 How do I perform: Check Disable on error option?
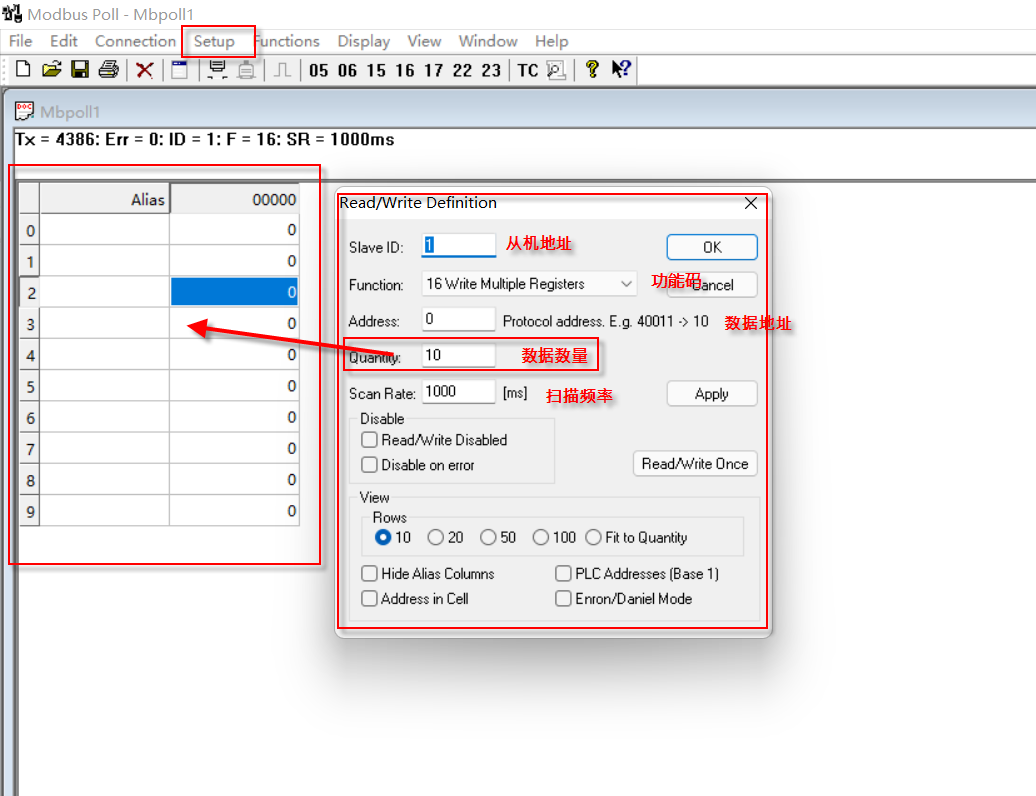[x=369, y=465]
